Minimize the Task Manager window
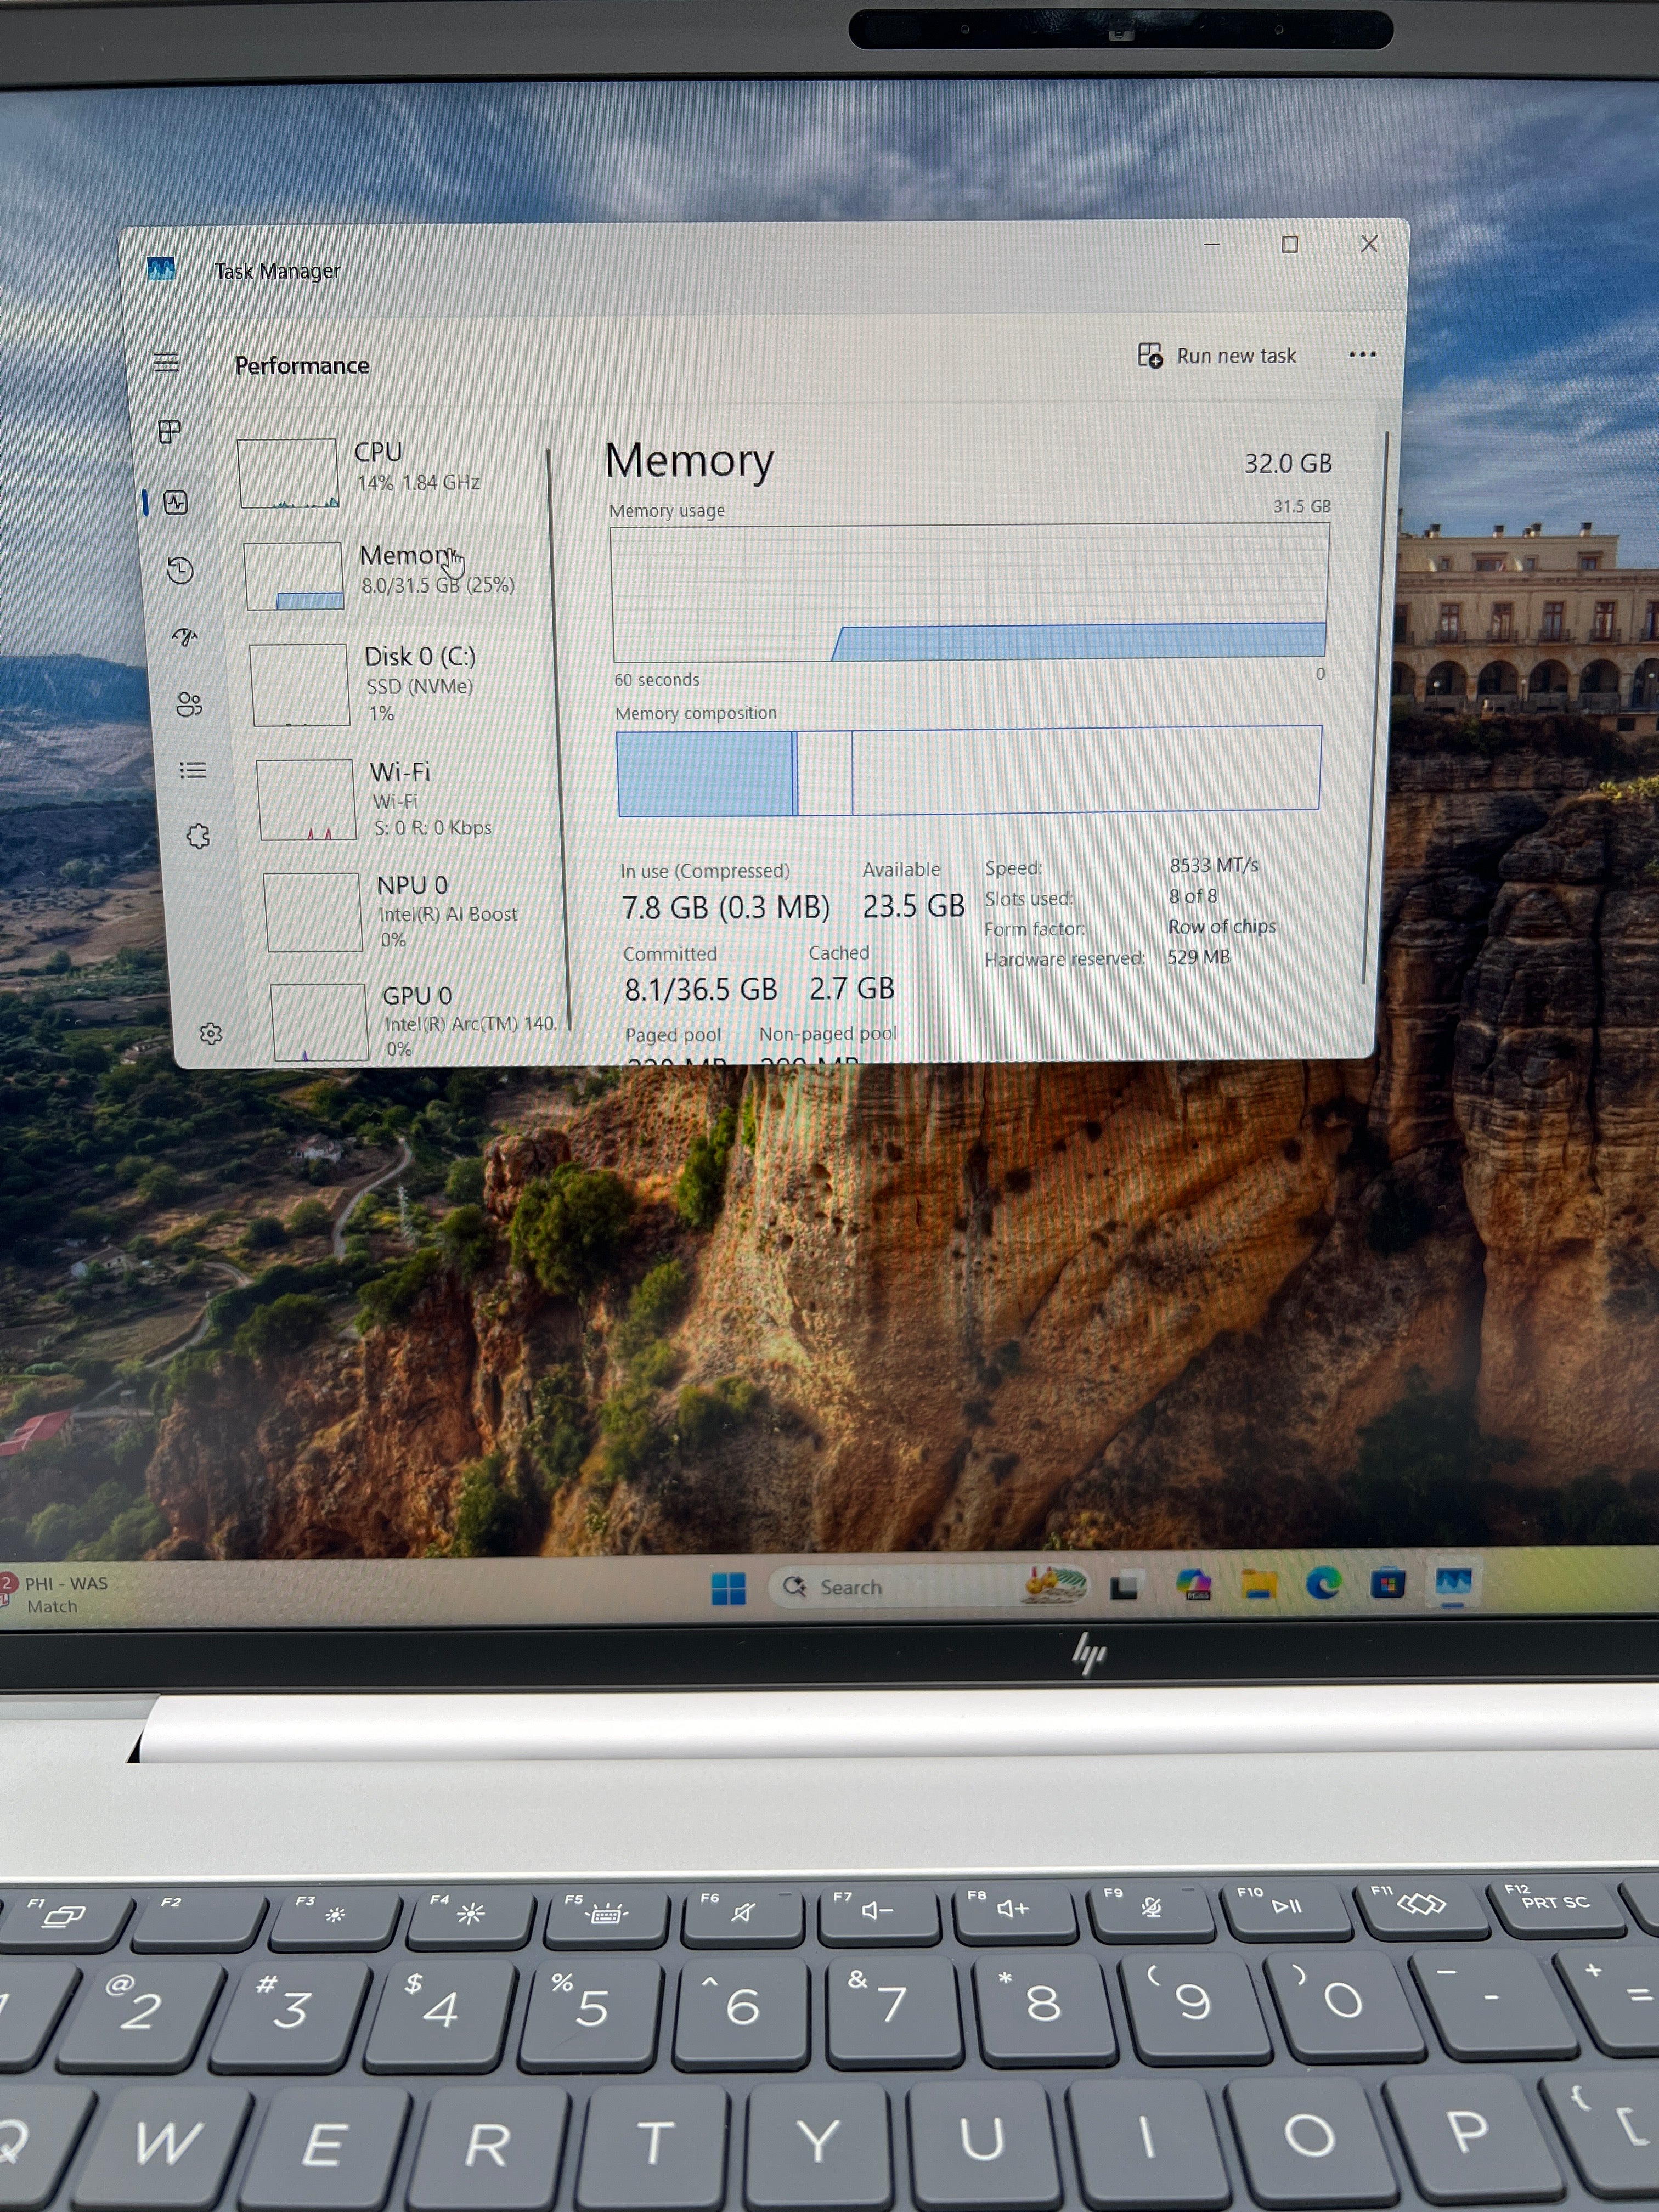Screen dimensions: 1659x2212 tap(1212, 244)
